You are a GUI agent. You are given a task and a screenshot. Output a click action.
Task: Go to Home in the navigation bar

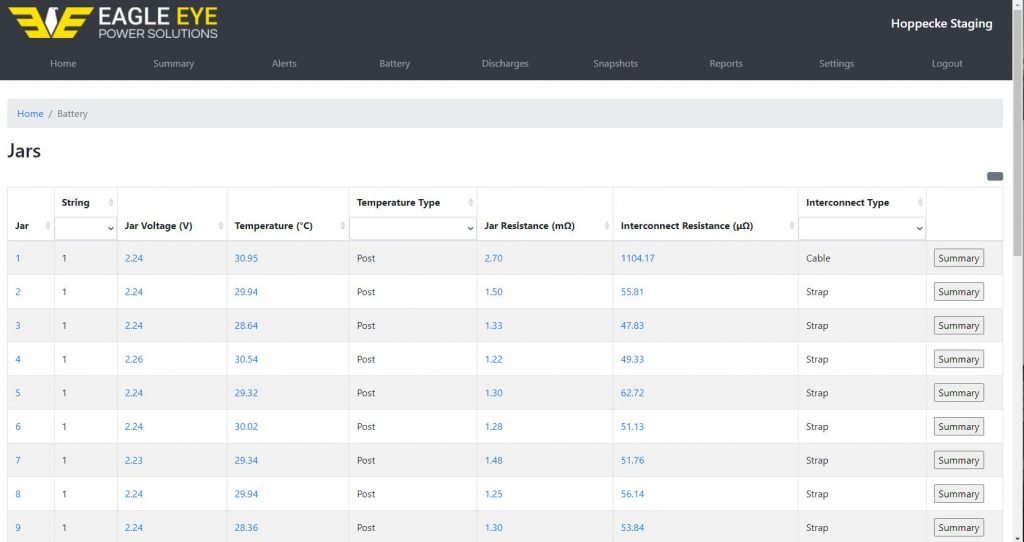(63, 63)
